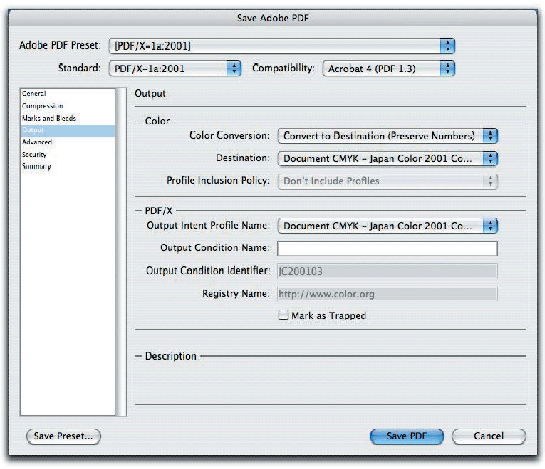Open the Standard PDF/X-1a:2001 dropdown
The image size is (545, 469).
pos(174,68)
